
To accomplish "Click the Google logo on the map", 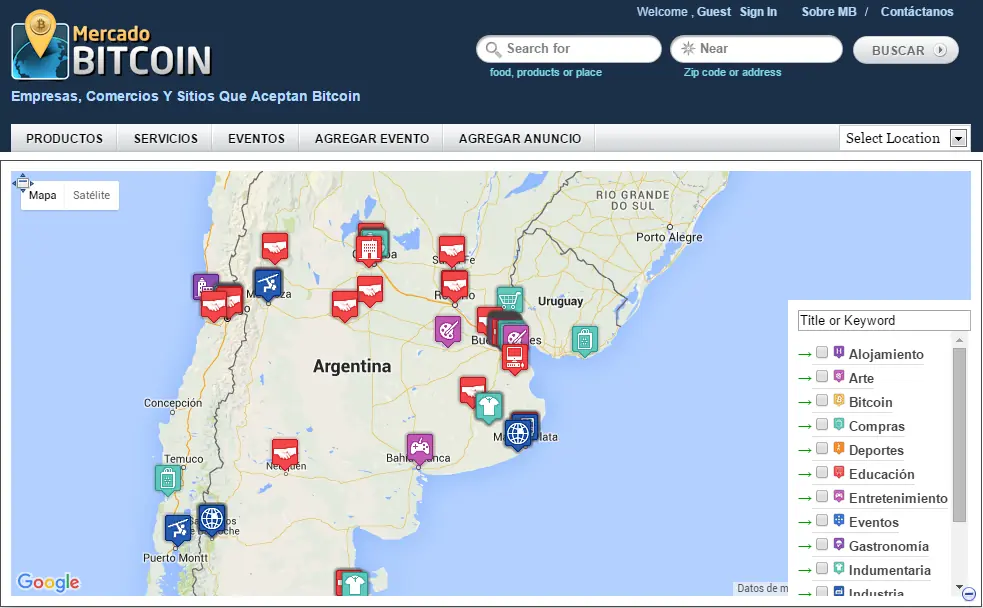I will click(x=48, y=582).
